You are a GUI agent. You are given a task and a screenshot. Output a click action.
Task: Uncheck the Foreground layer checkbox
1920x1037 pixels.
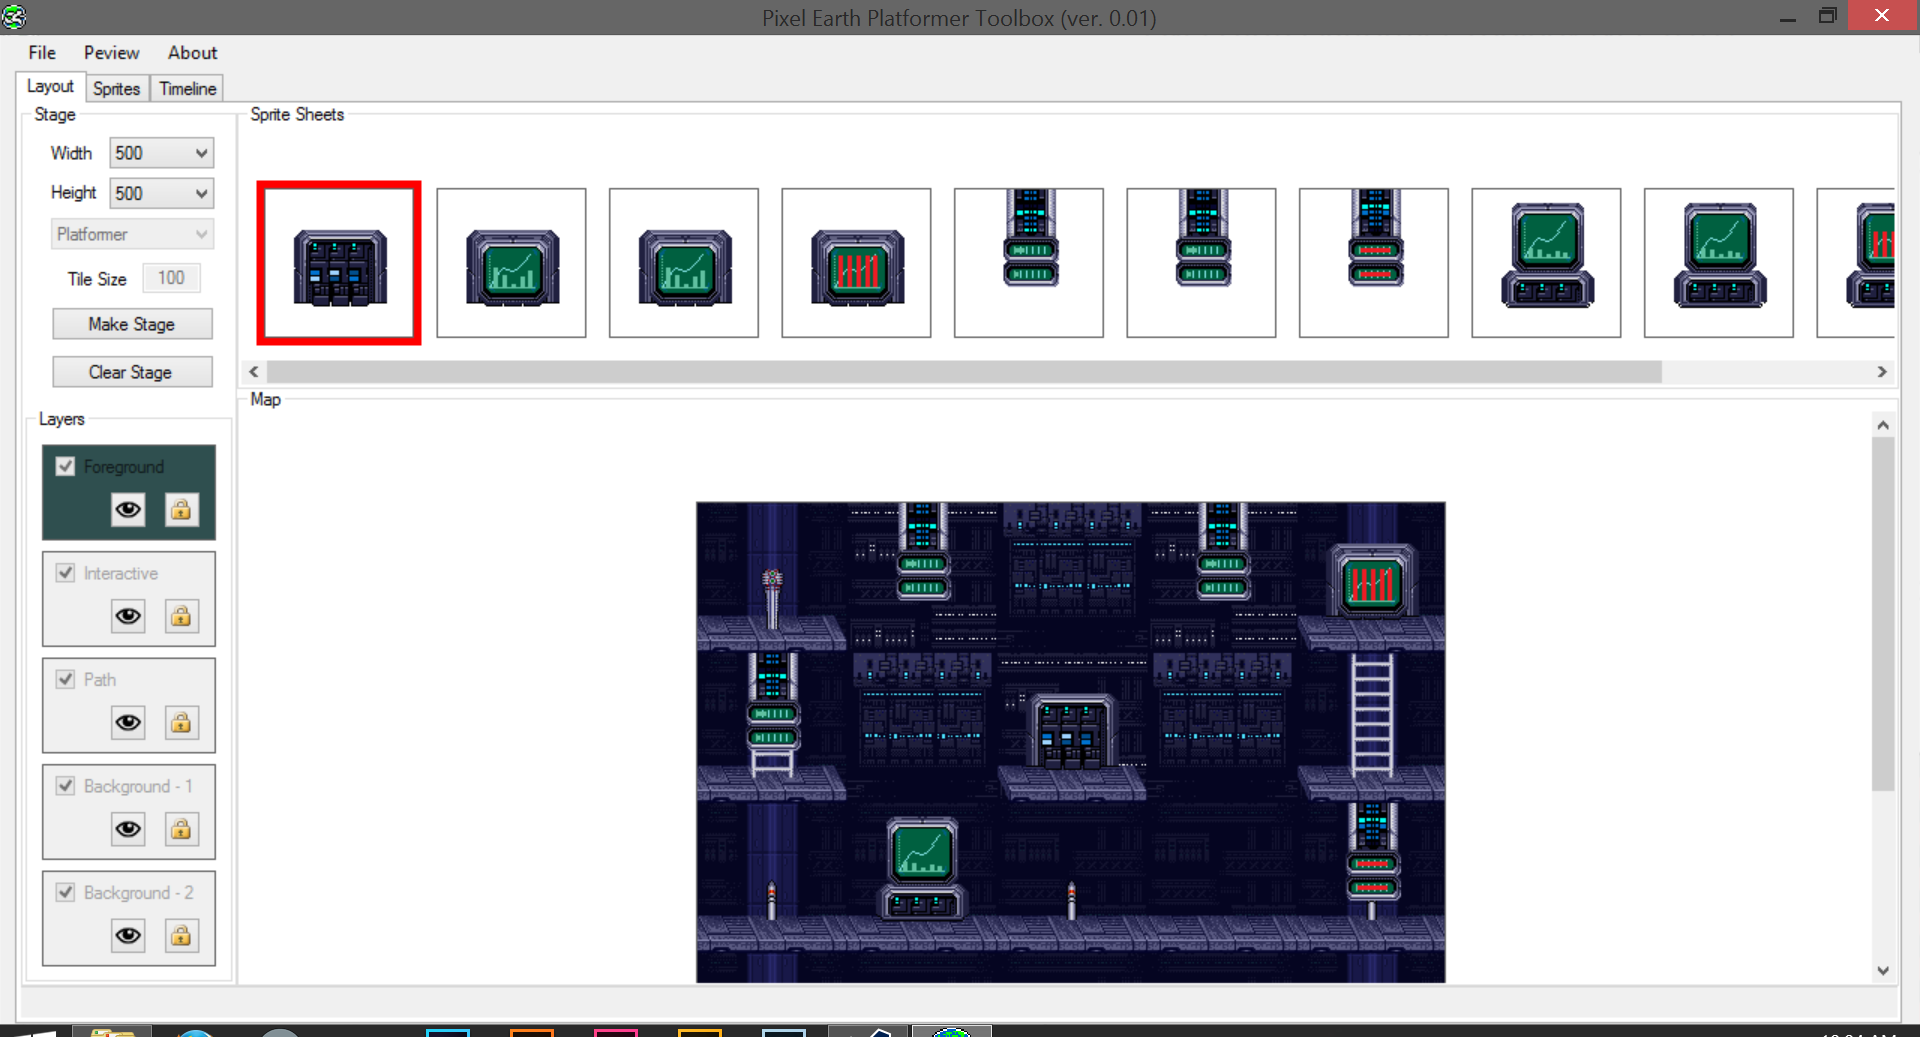[66, 466]
